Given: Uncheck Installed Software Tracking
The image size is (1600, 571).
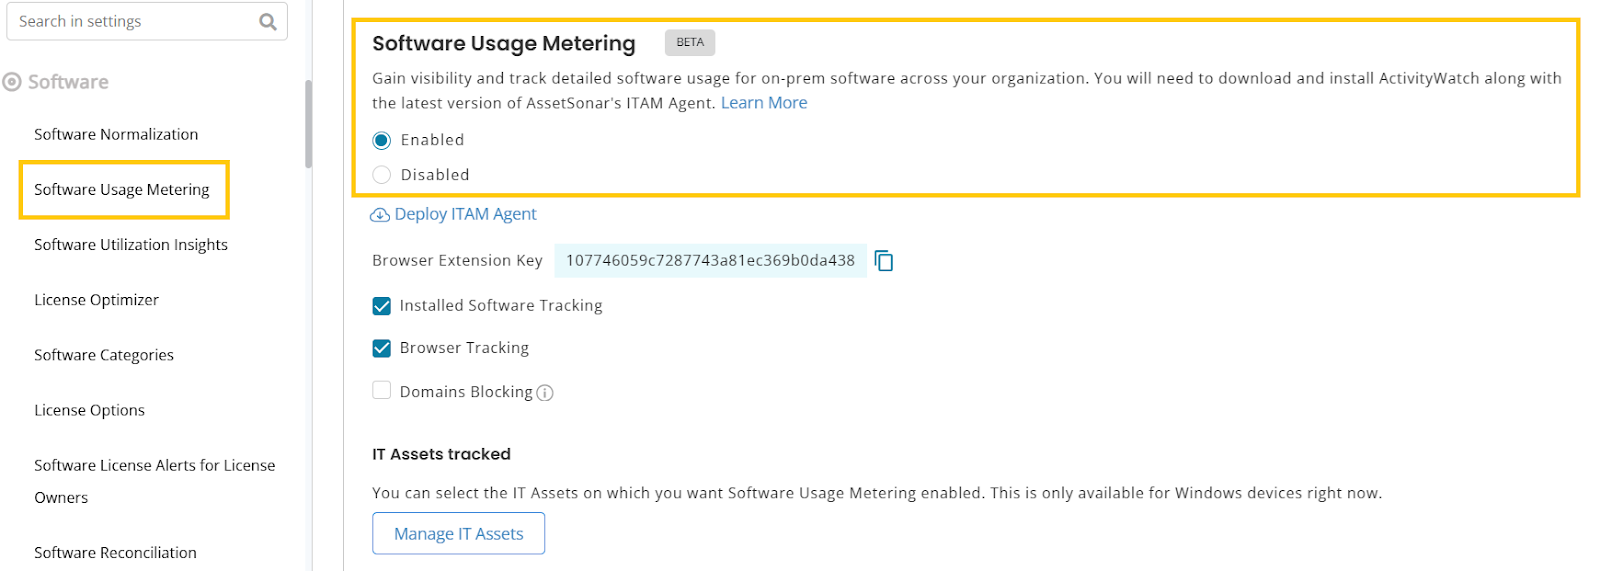Looking at the screenshot, I should pyautogui.click(x=382, y=306).
